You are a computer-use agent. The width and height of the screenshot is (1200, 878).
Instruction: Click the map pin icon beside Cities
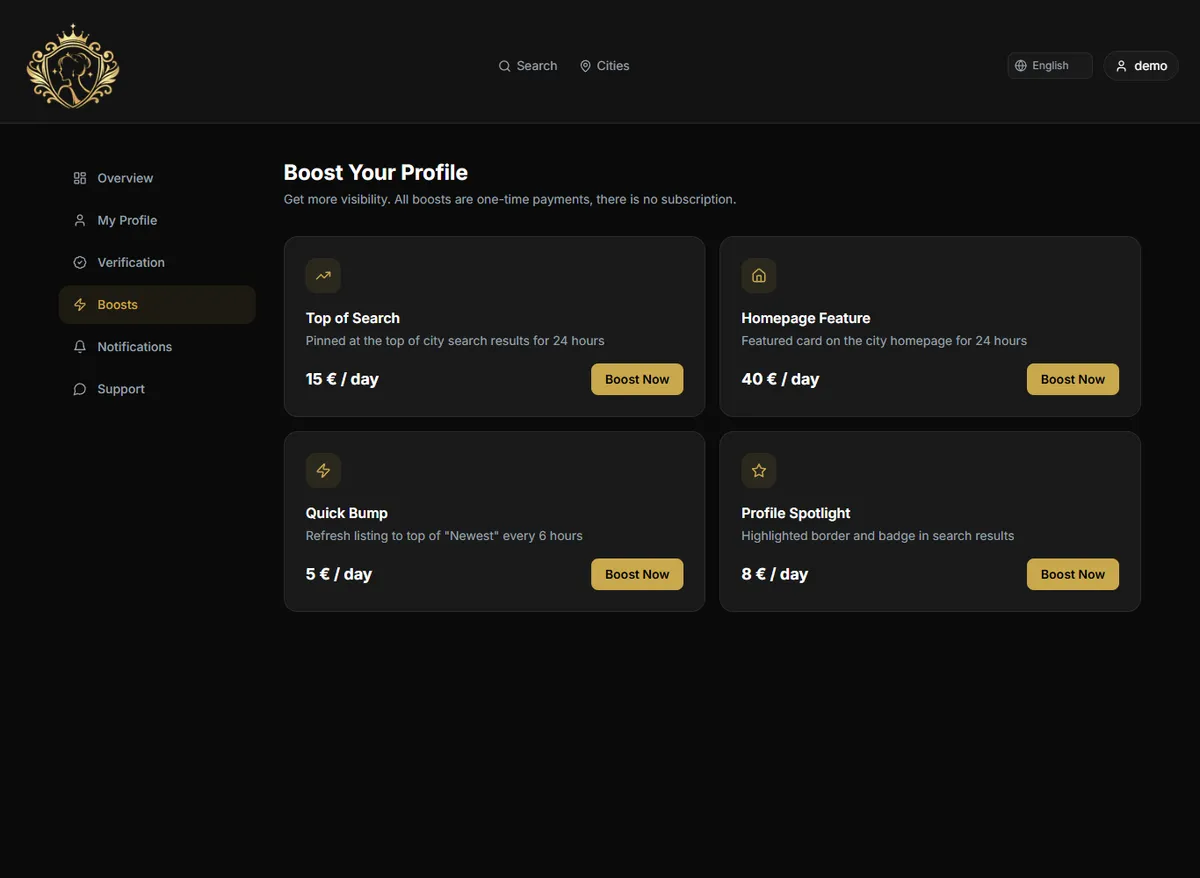[585, 66]
